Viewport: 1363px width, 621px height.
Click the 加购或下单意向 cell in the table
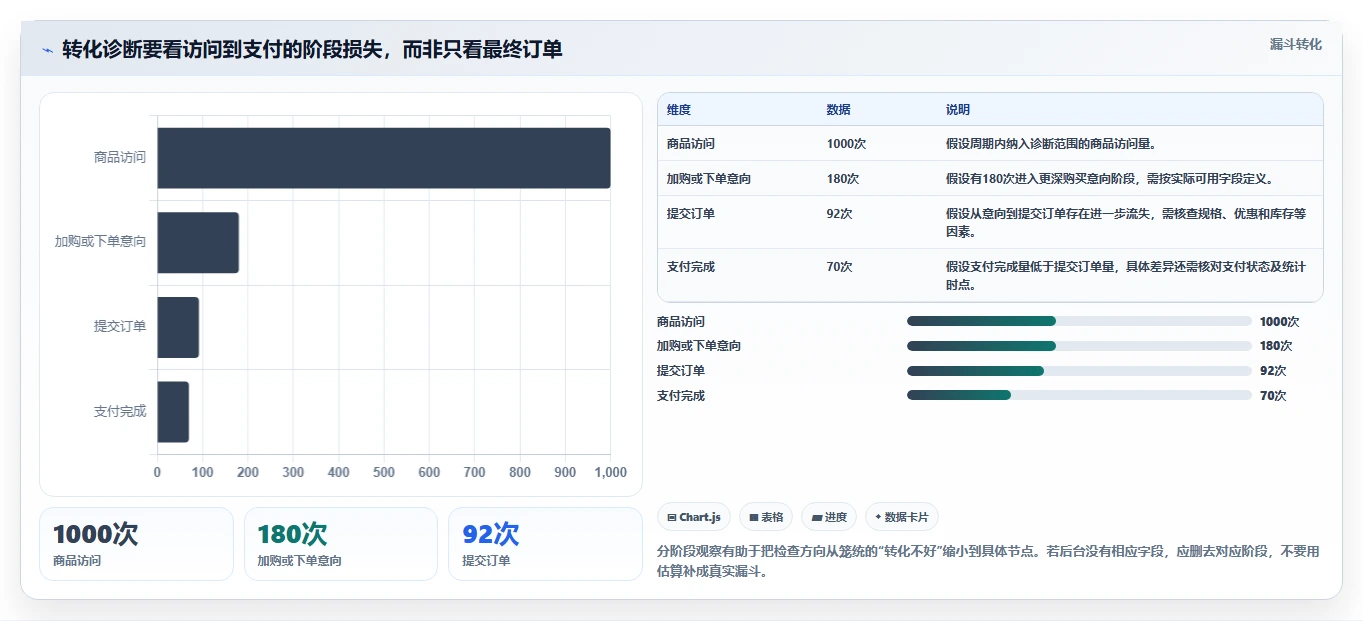tap(709, 178)
